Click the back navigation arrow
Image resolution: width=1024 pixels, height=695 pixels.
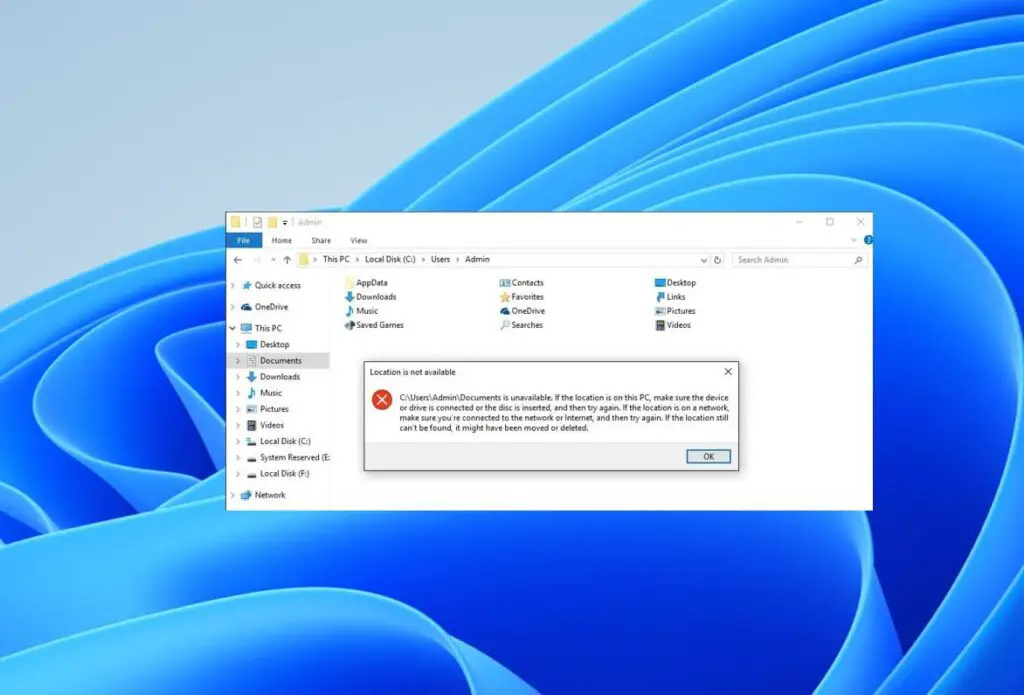click(x=237, y=259)
